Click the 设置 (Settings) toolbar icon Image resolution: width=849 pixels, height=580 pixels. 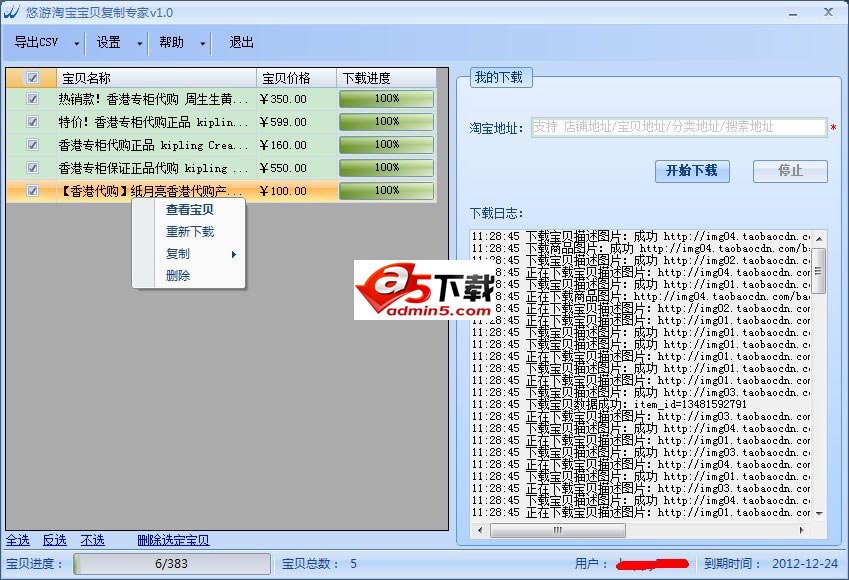point(108,42)
